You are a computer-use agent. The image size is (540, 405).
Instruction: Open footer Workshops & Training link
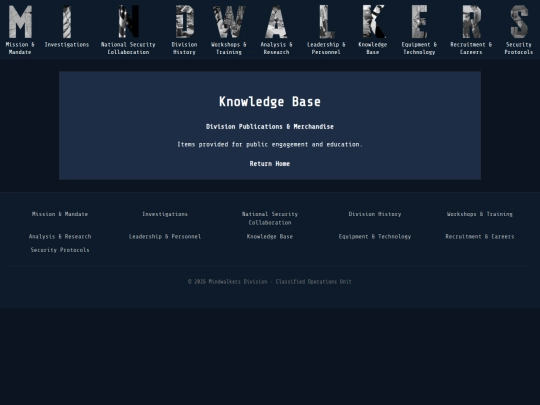point(480,214)
